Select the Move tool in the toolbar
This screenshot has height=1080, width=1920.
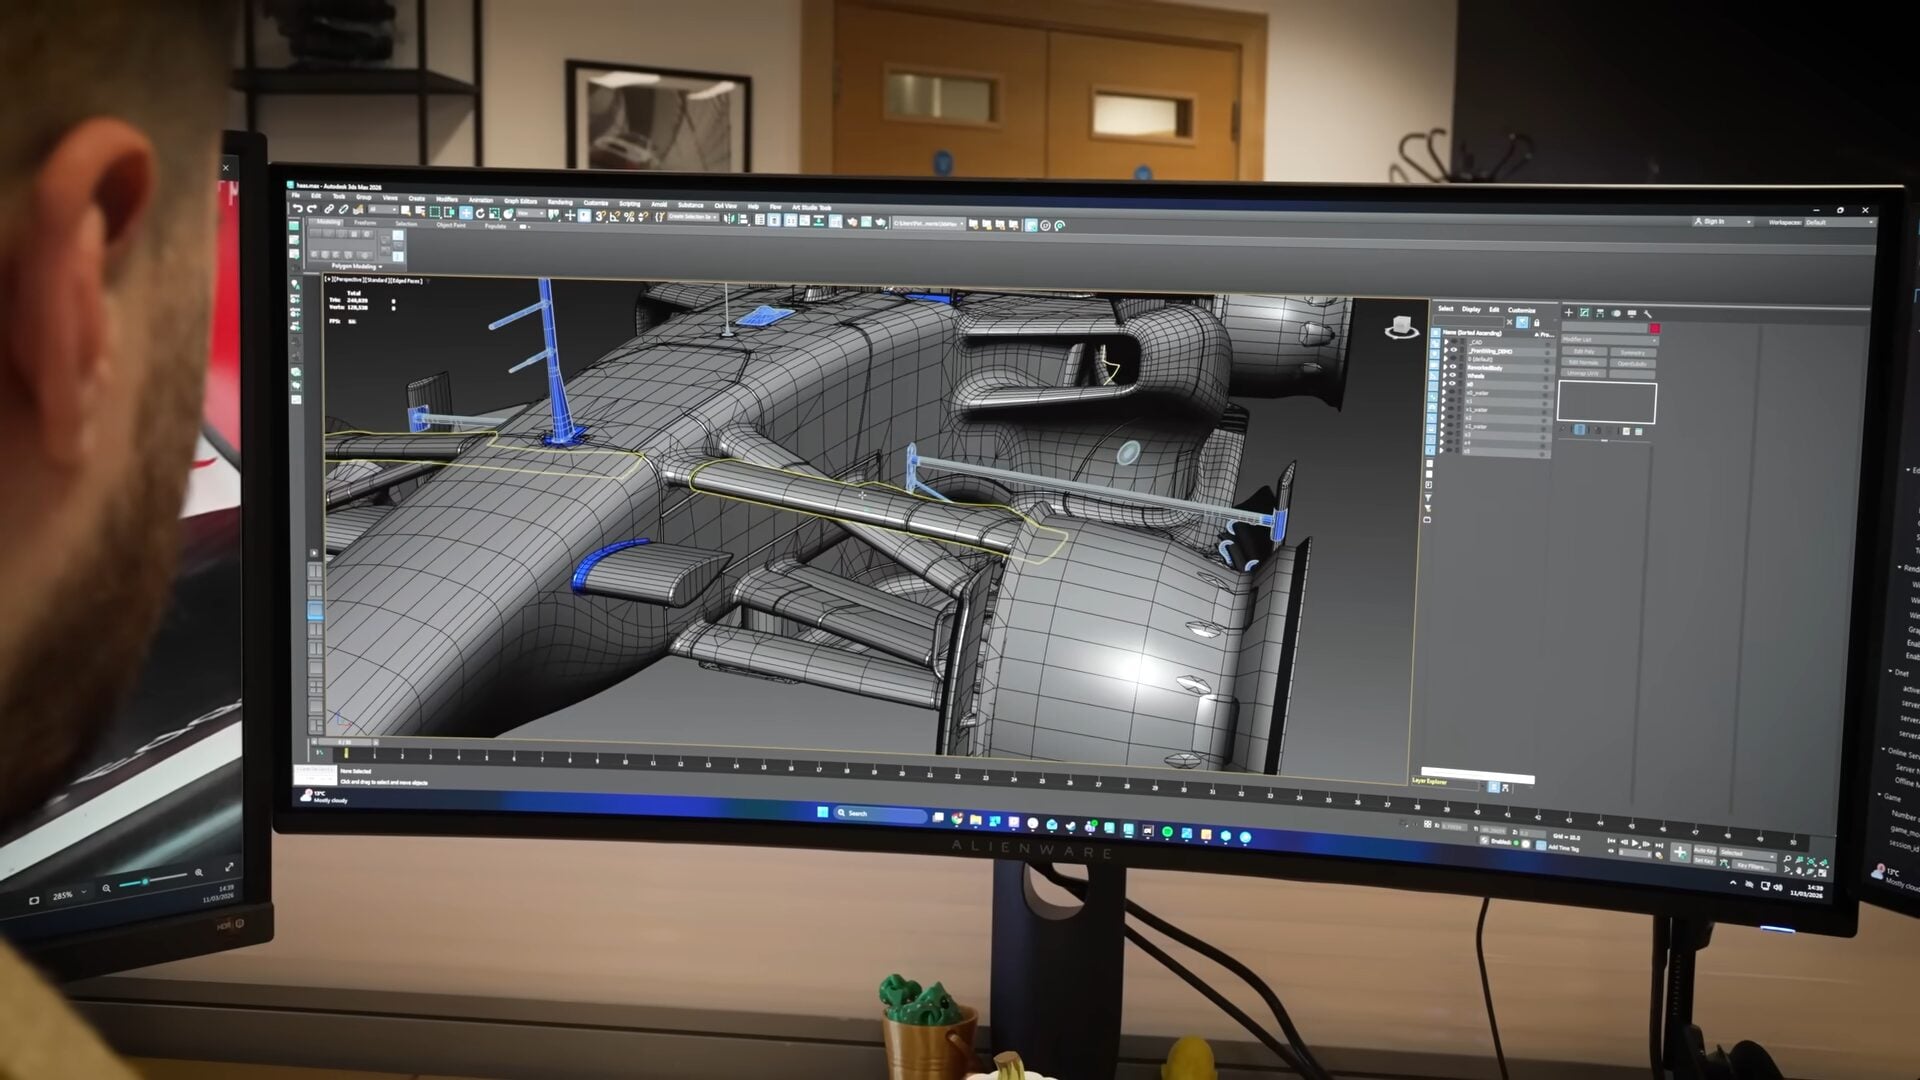[x=466, y=212]
